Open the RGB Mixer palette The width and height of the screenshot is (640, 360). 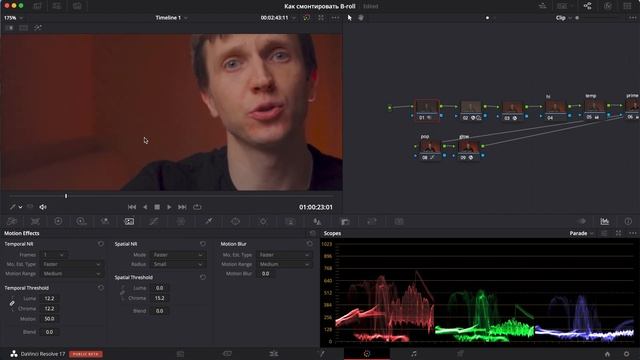[x=105, y=221]
